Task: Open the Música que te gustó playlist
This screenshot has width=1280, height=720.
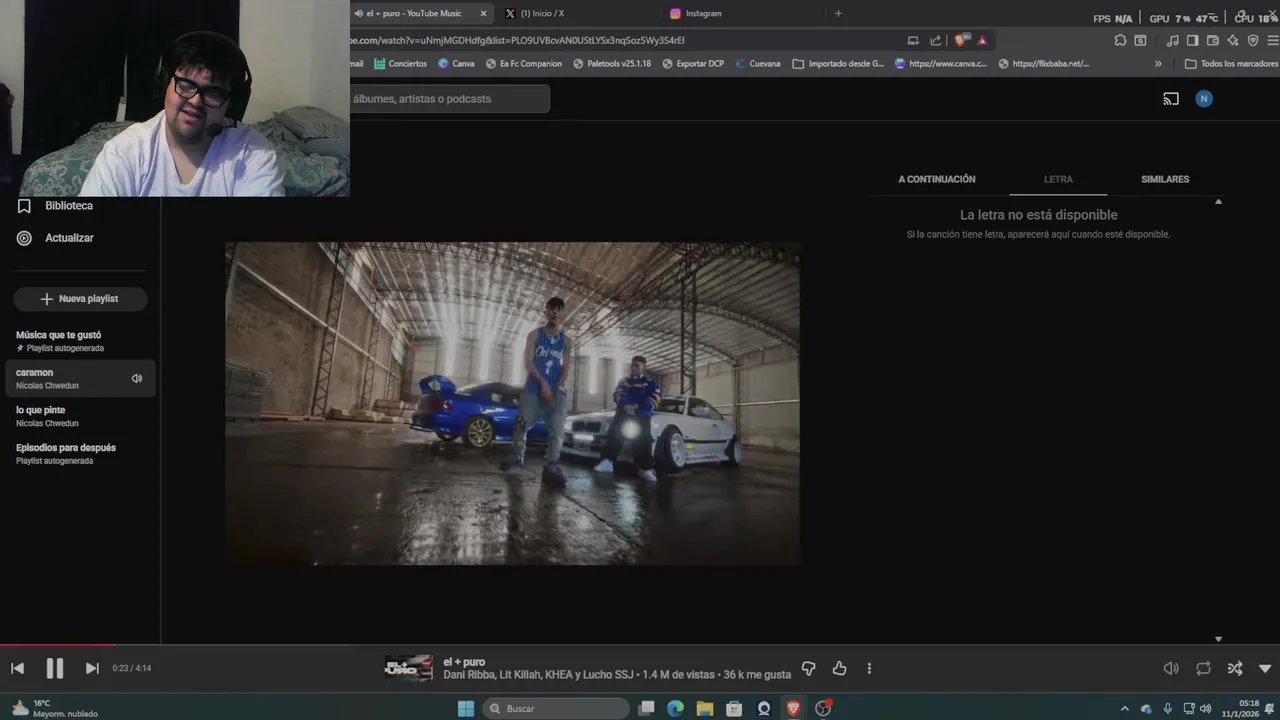Action: pyautogui.click(x=80, y=341)
